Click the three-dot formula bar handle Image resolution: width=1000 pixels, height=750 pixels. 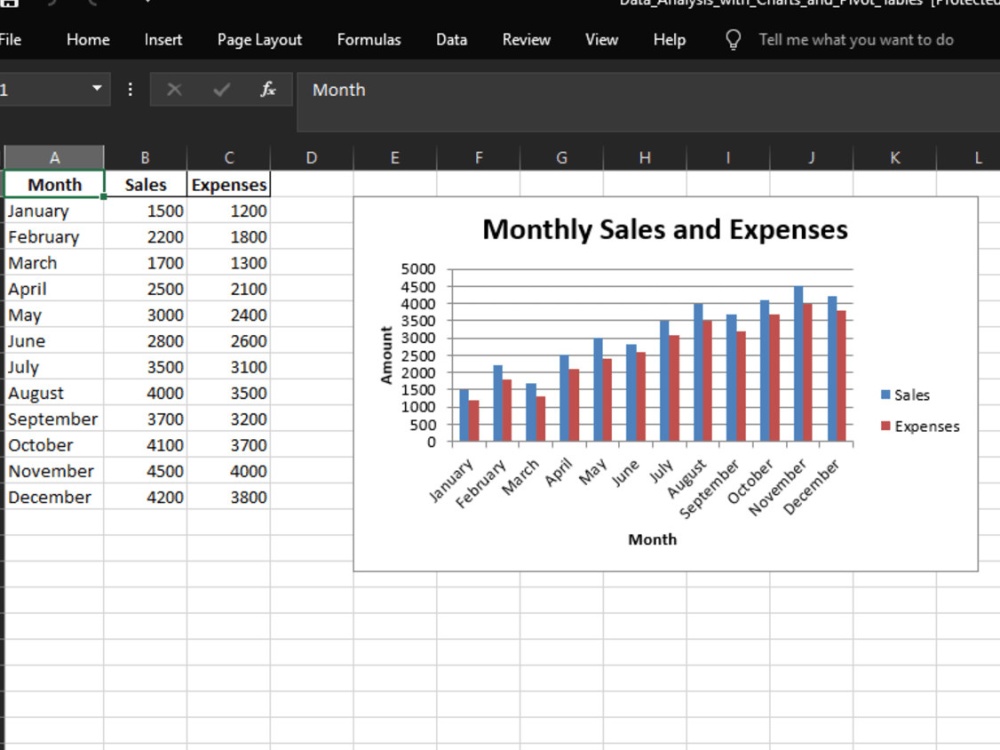(130, 89)
